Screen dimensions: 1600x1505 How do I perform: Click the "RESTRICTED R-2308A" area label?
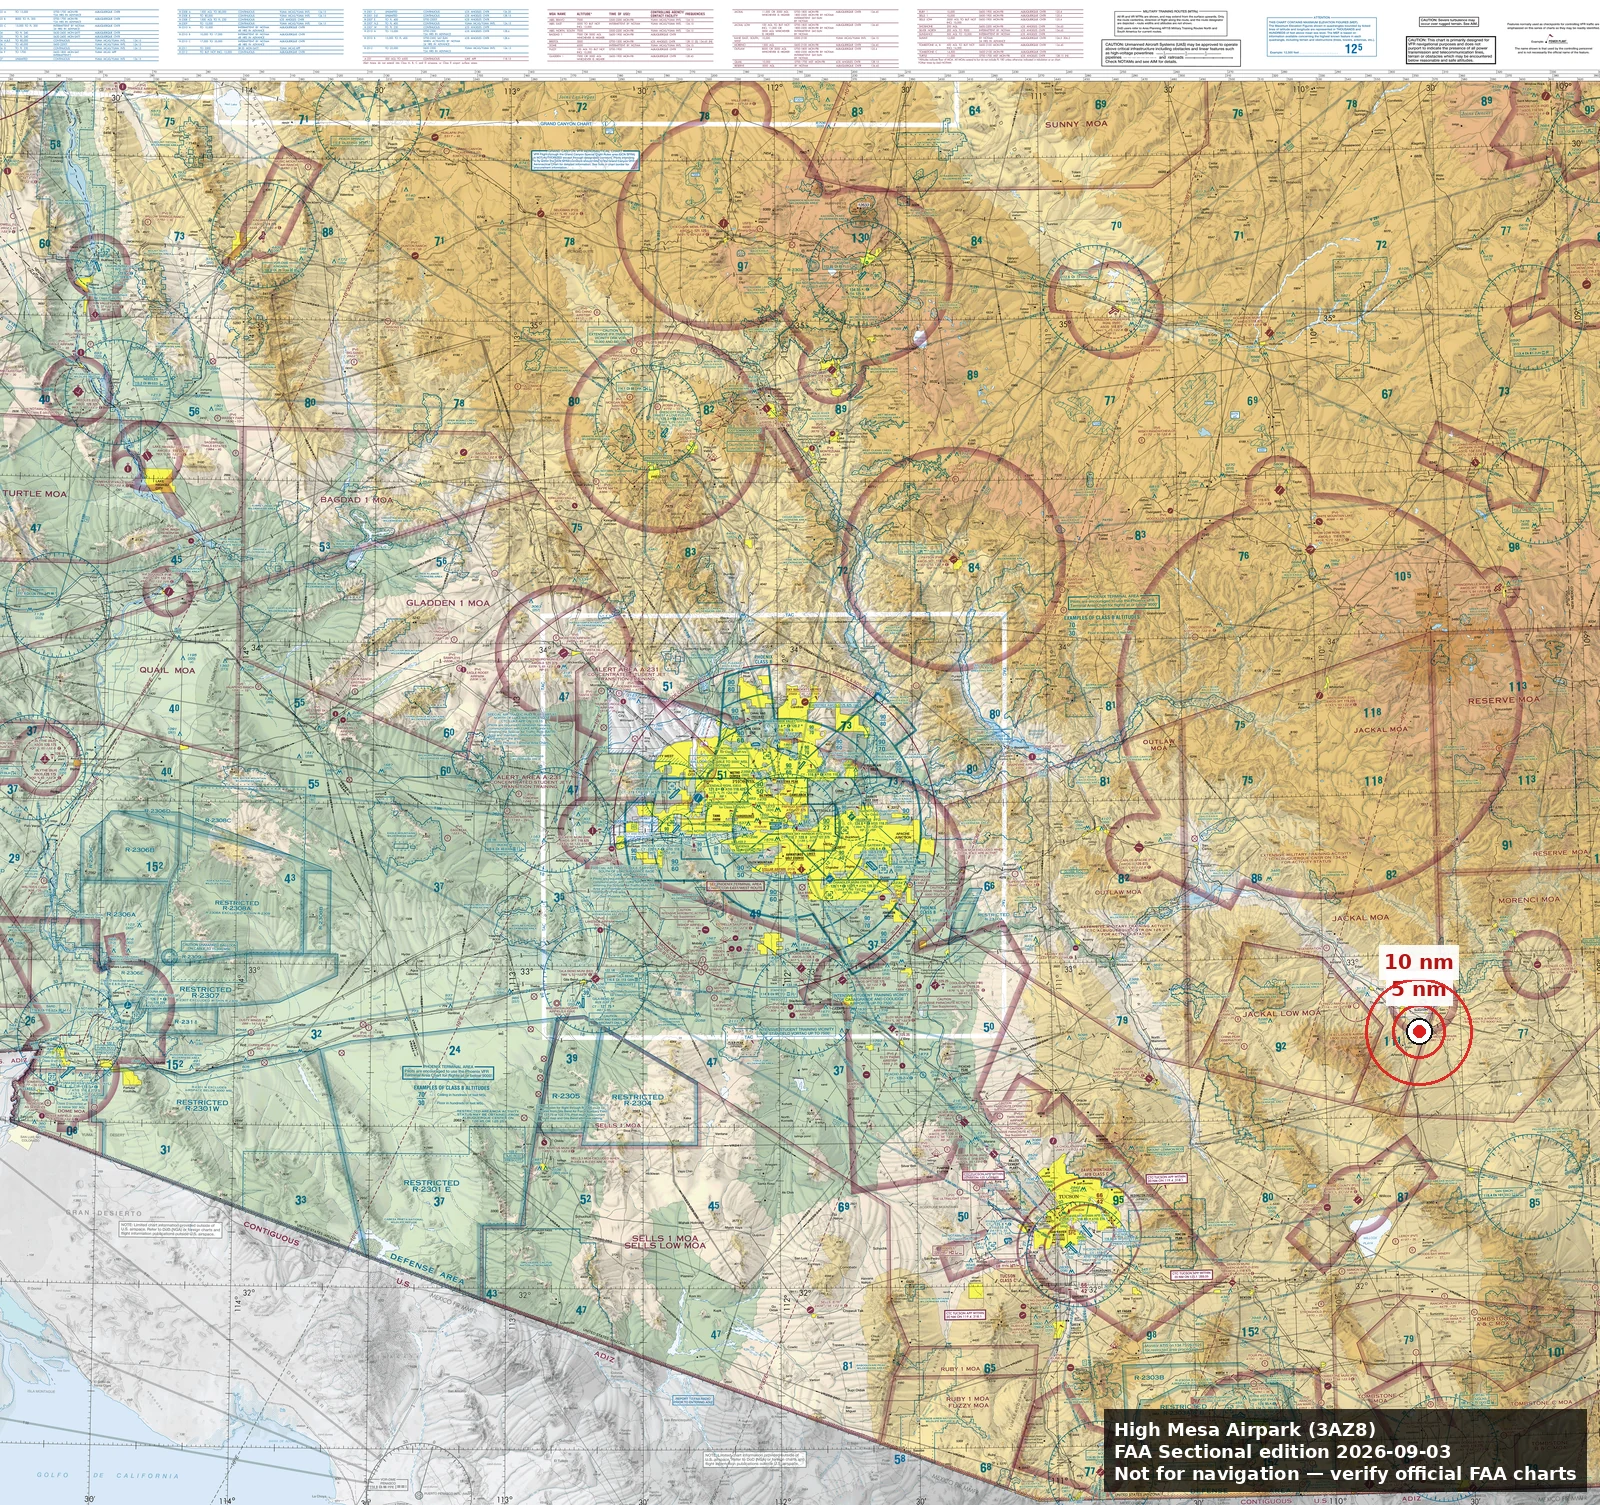[x=236, y=905]
